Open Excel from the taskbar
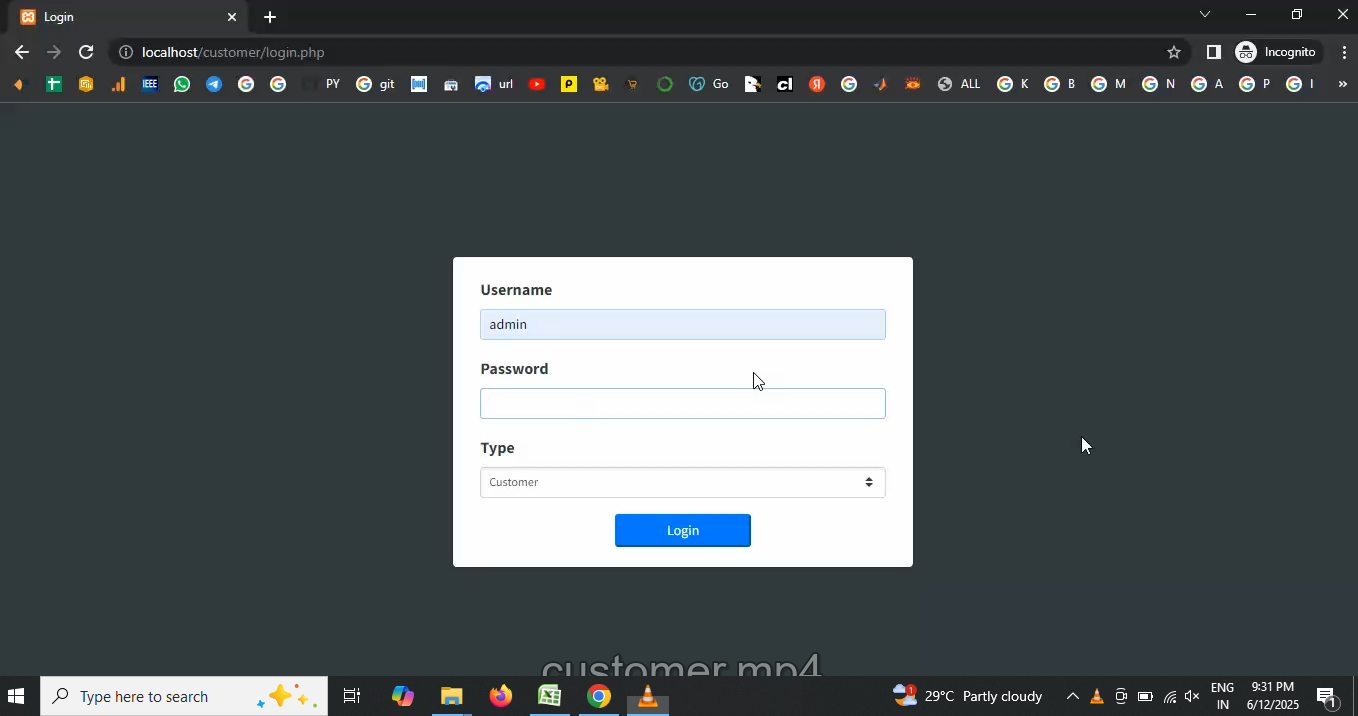The image size is (1358, 716). [550, 696]
